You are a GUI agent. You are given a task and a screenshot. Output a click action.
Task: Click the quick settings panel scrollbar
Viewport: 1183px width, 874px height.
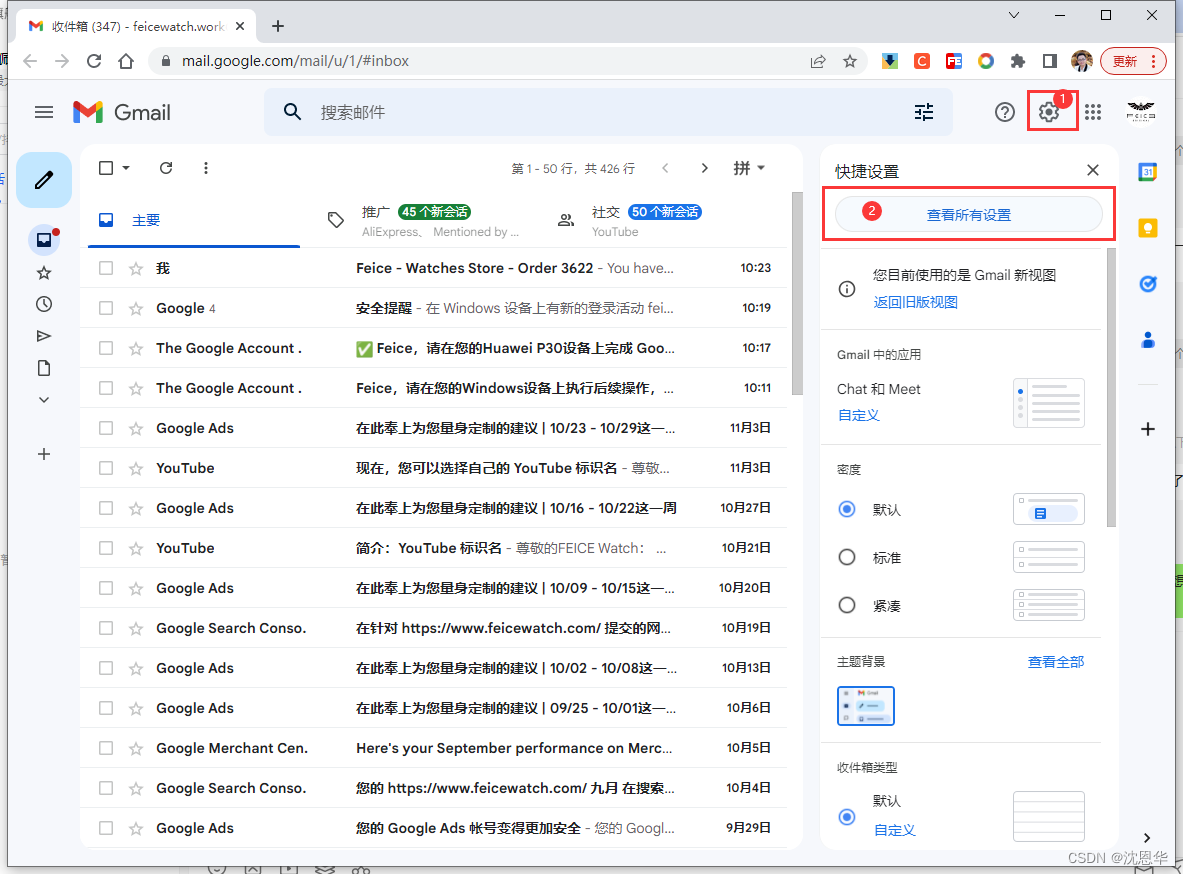tap(1111, 387)
